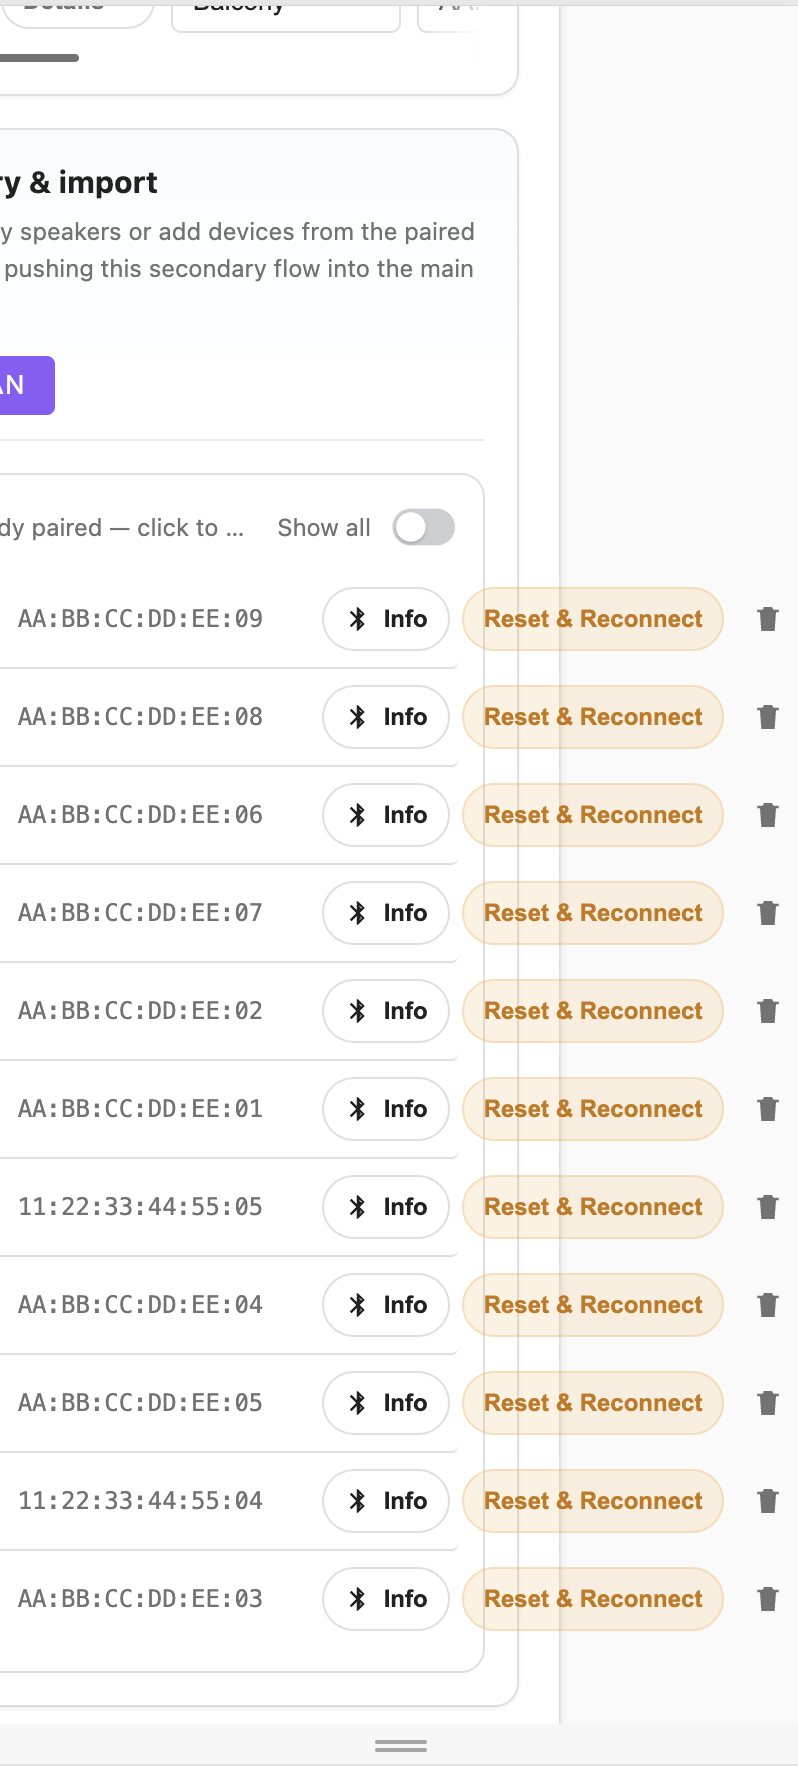Delete the AA:BB:CC:DD:EE:07 device entry
Viewport: 798px width, 1766px height.
[767, 913]
